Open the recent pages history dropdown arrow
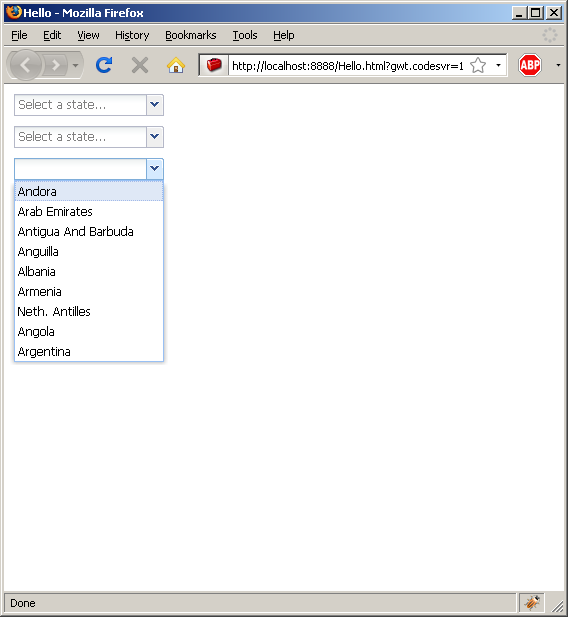The image size is (568, 617). pos(76,65)
